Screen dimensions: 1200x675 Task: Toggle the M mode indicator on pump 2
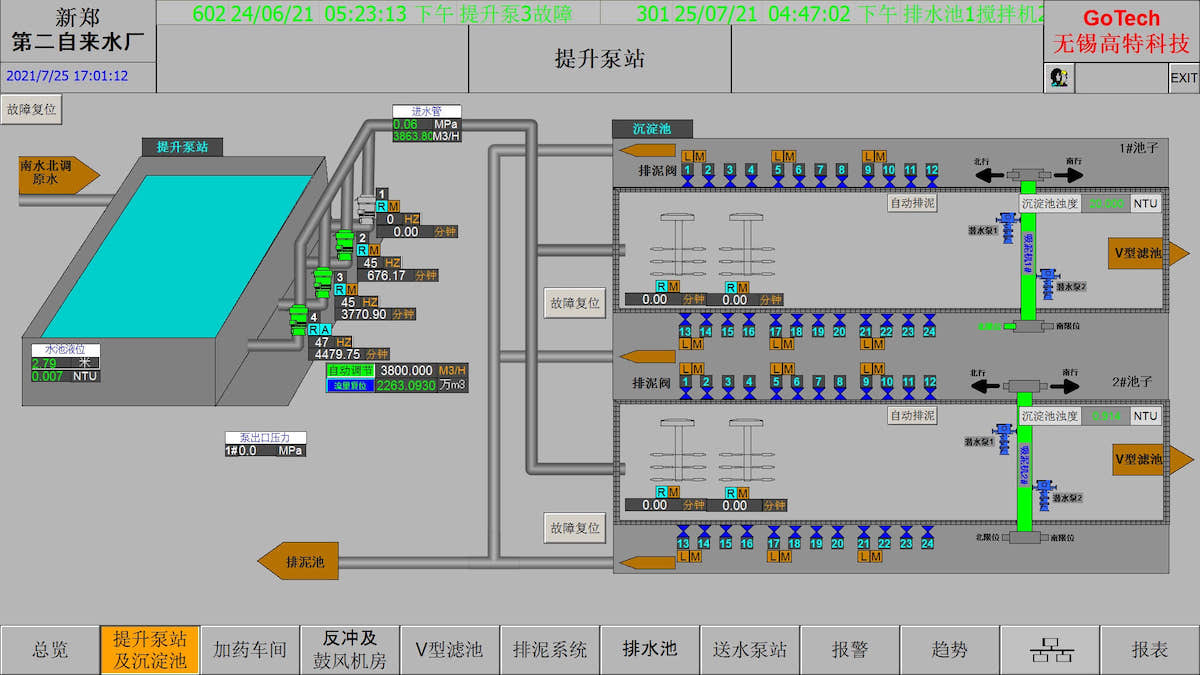coord(374,250)
